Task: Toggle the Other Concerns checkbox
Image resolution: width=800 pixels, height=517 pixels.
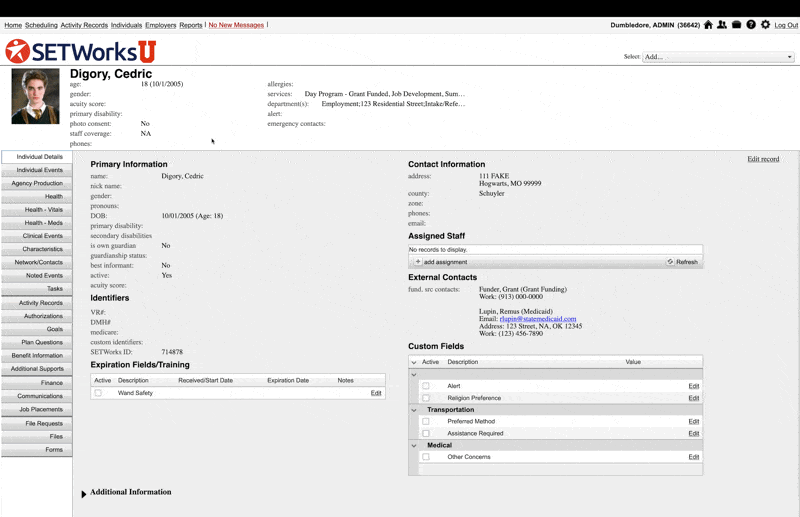Action: pyautogui.click(x=426, y=457)
